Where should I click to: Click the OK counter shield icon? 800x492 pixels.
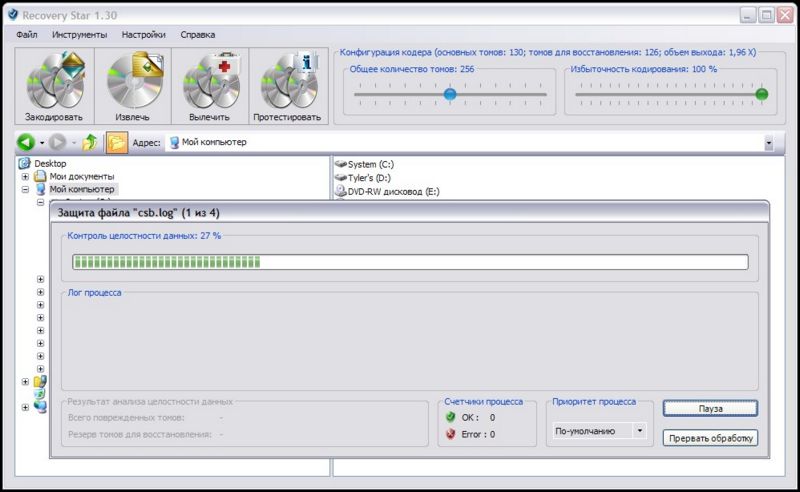(x=450, y=417)
